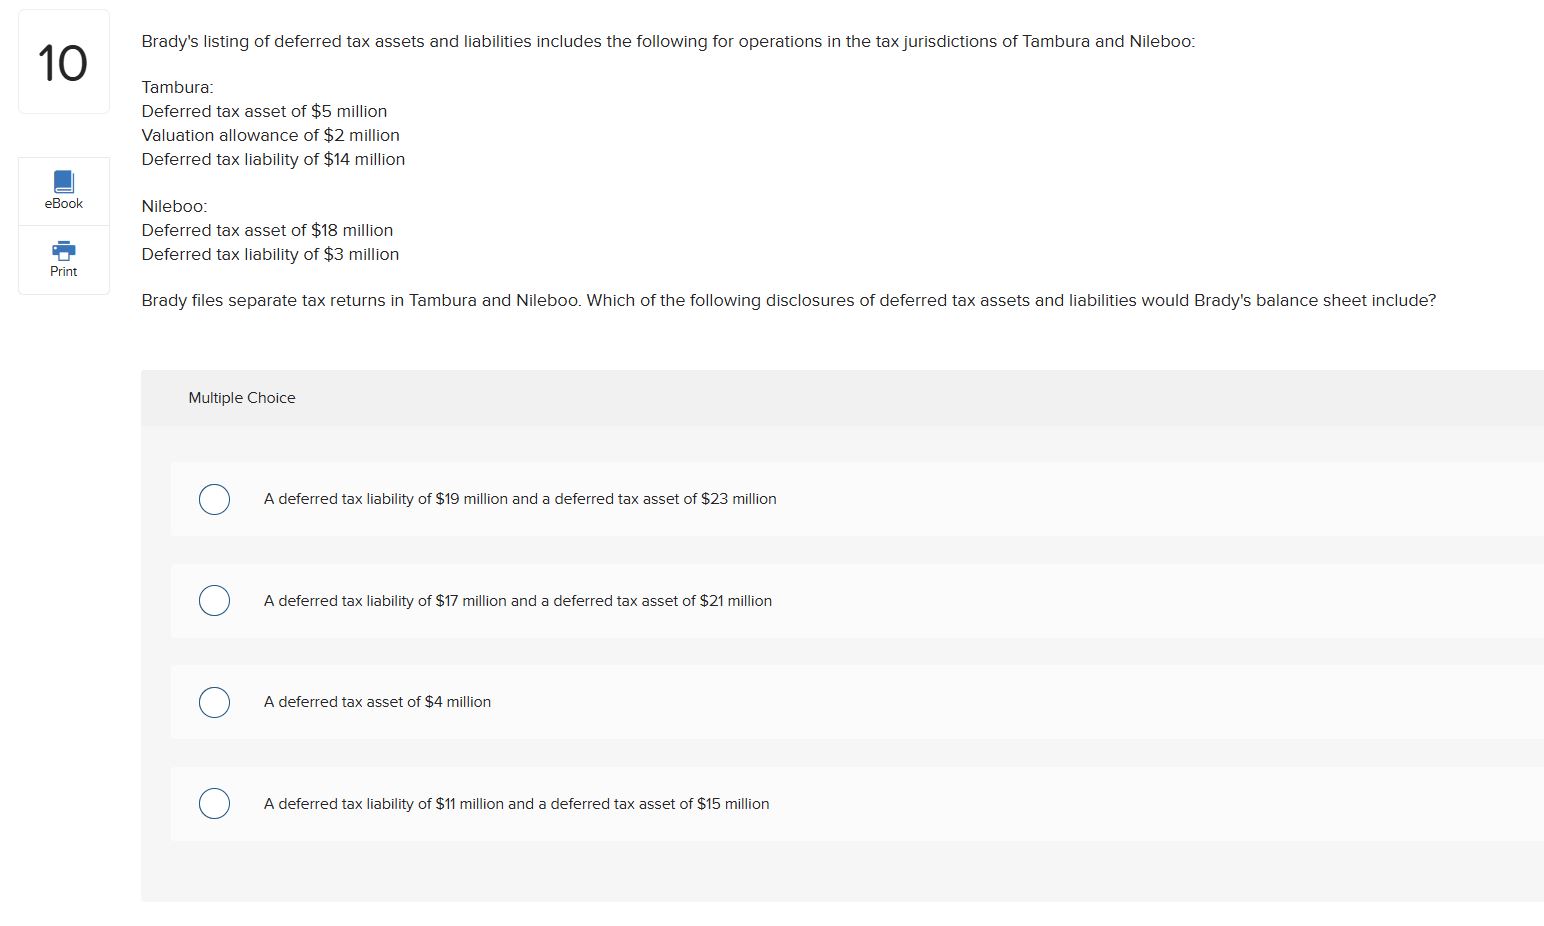Select the blue book eBook icon

click(63, 181)
